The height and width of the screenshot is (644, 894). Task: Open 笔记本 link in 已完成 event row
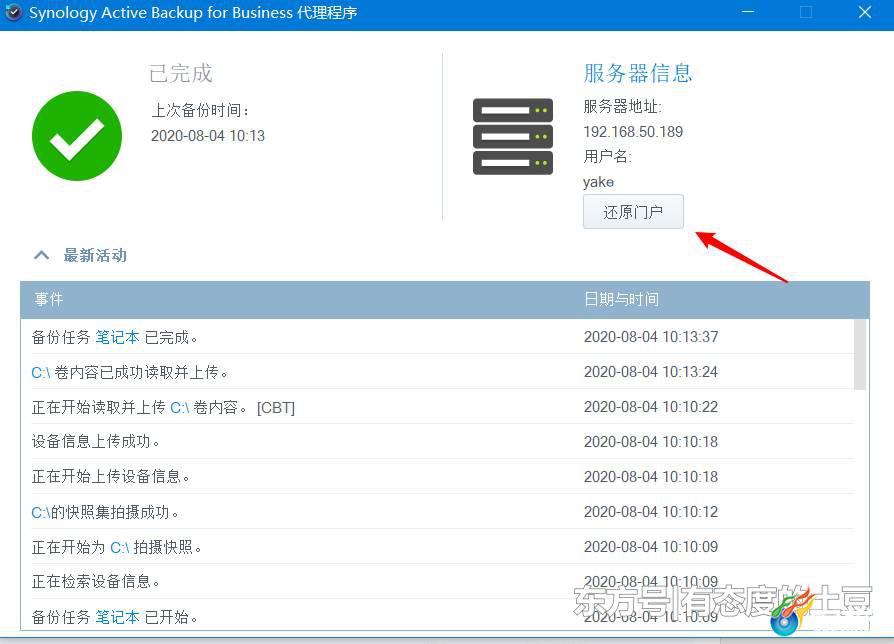[117, 337]
